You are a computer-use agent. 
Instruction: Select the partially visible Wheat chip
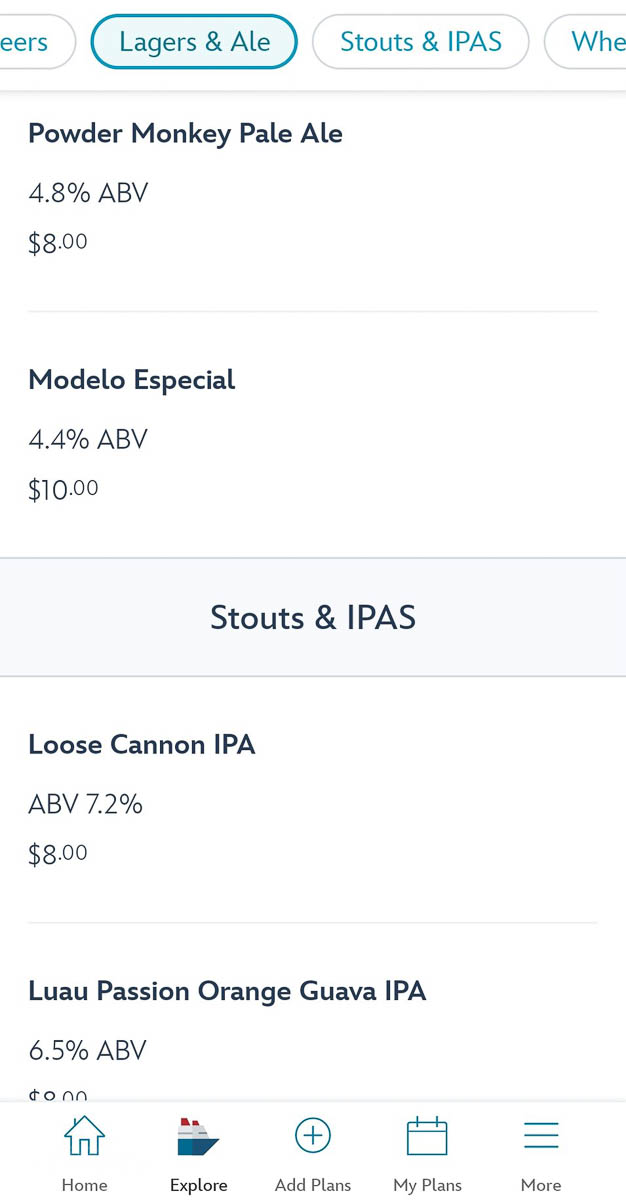pyautogui.click(x=586, y=42)
